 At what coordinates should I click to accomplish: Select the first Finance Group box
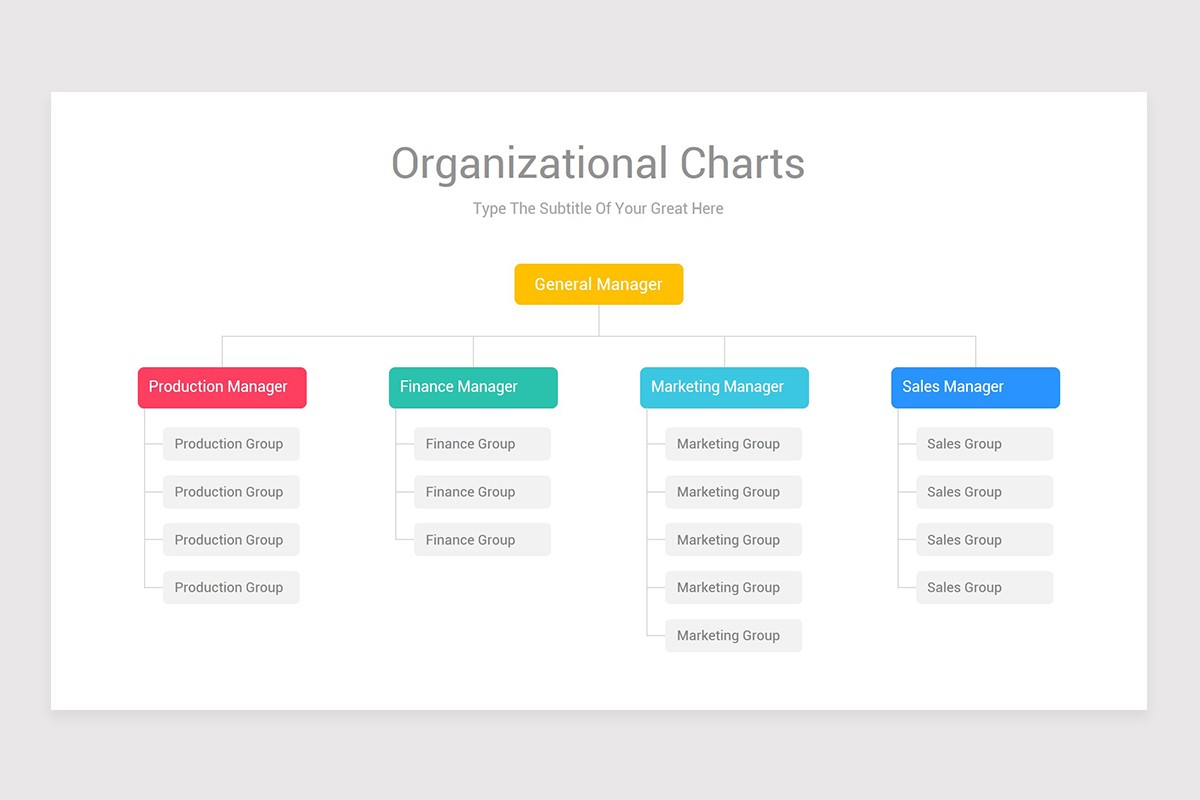[482, 444]
